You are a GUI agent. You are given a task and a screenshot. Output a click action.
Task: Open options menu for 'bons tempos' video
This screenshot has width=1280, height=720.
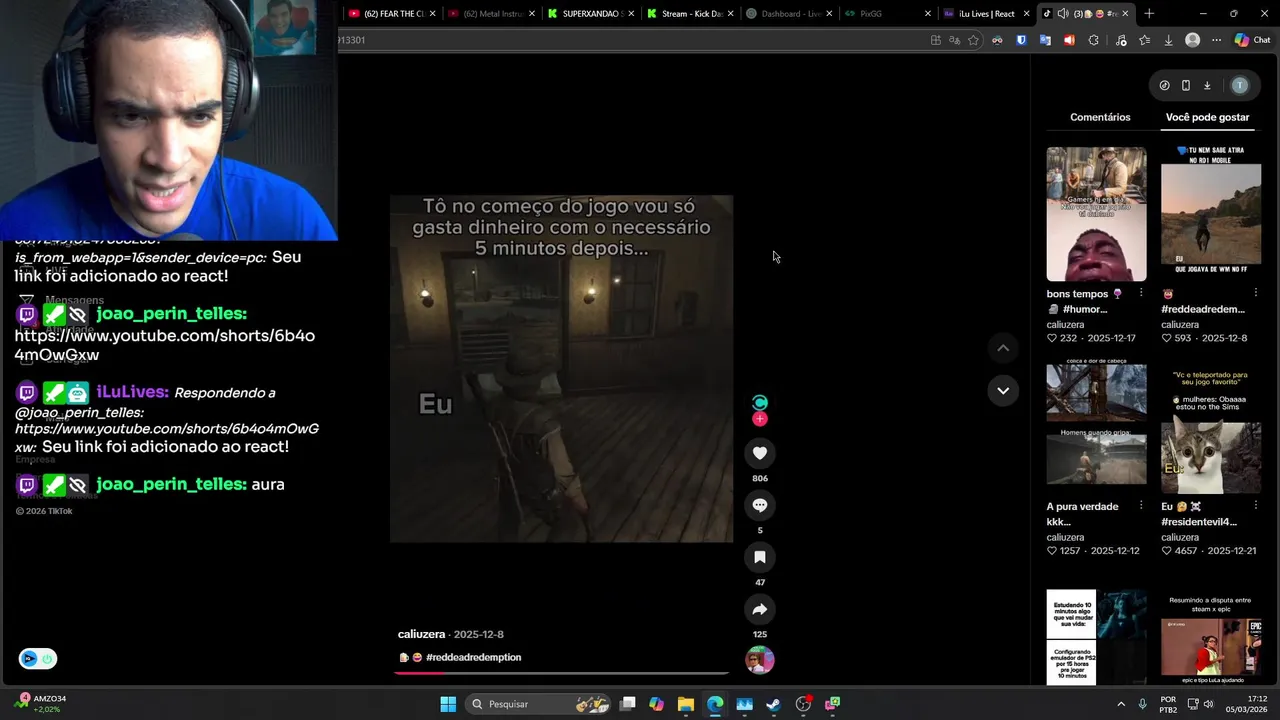(1141, 294)
